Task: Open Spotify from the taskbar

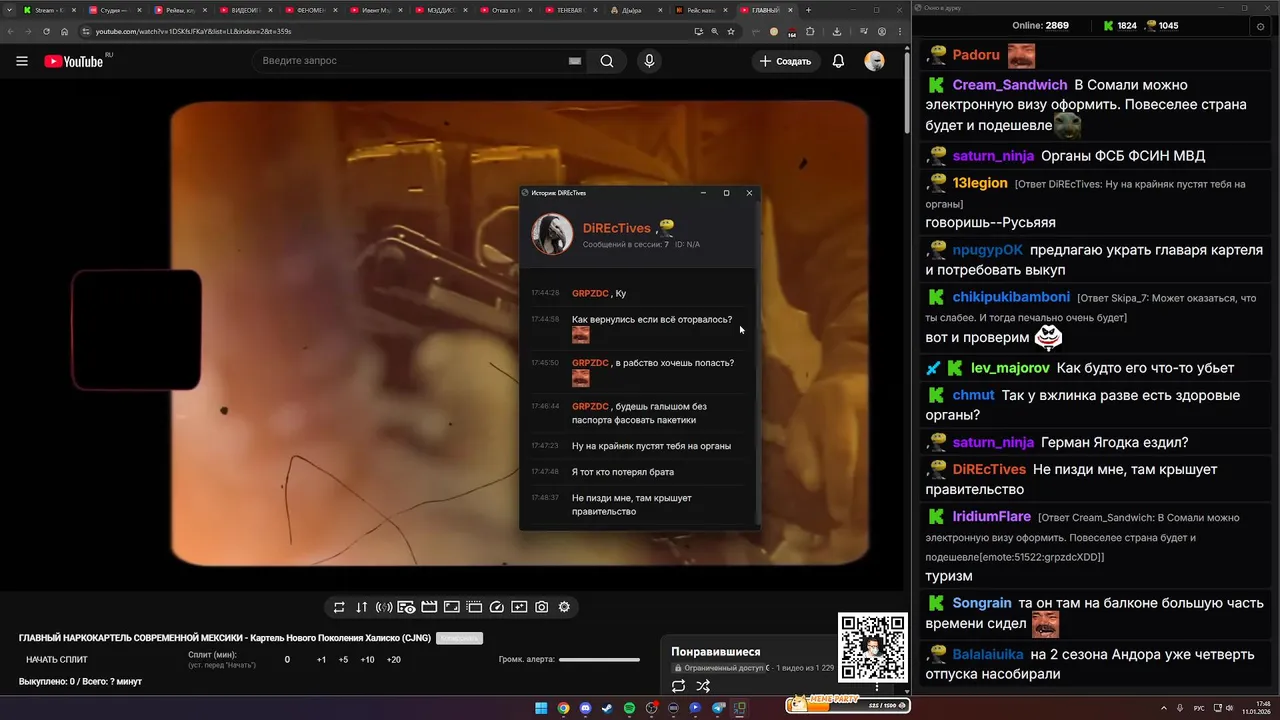Action: tap(629, 708)
